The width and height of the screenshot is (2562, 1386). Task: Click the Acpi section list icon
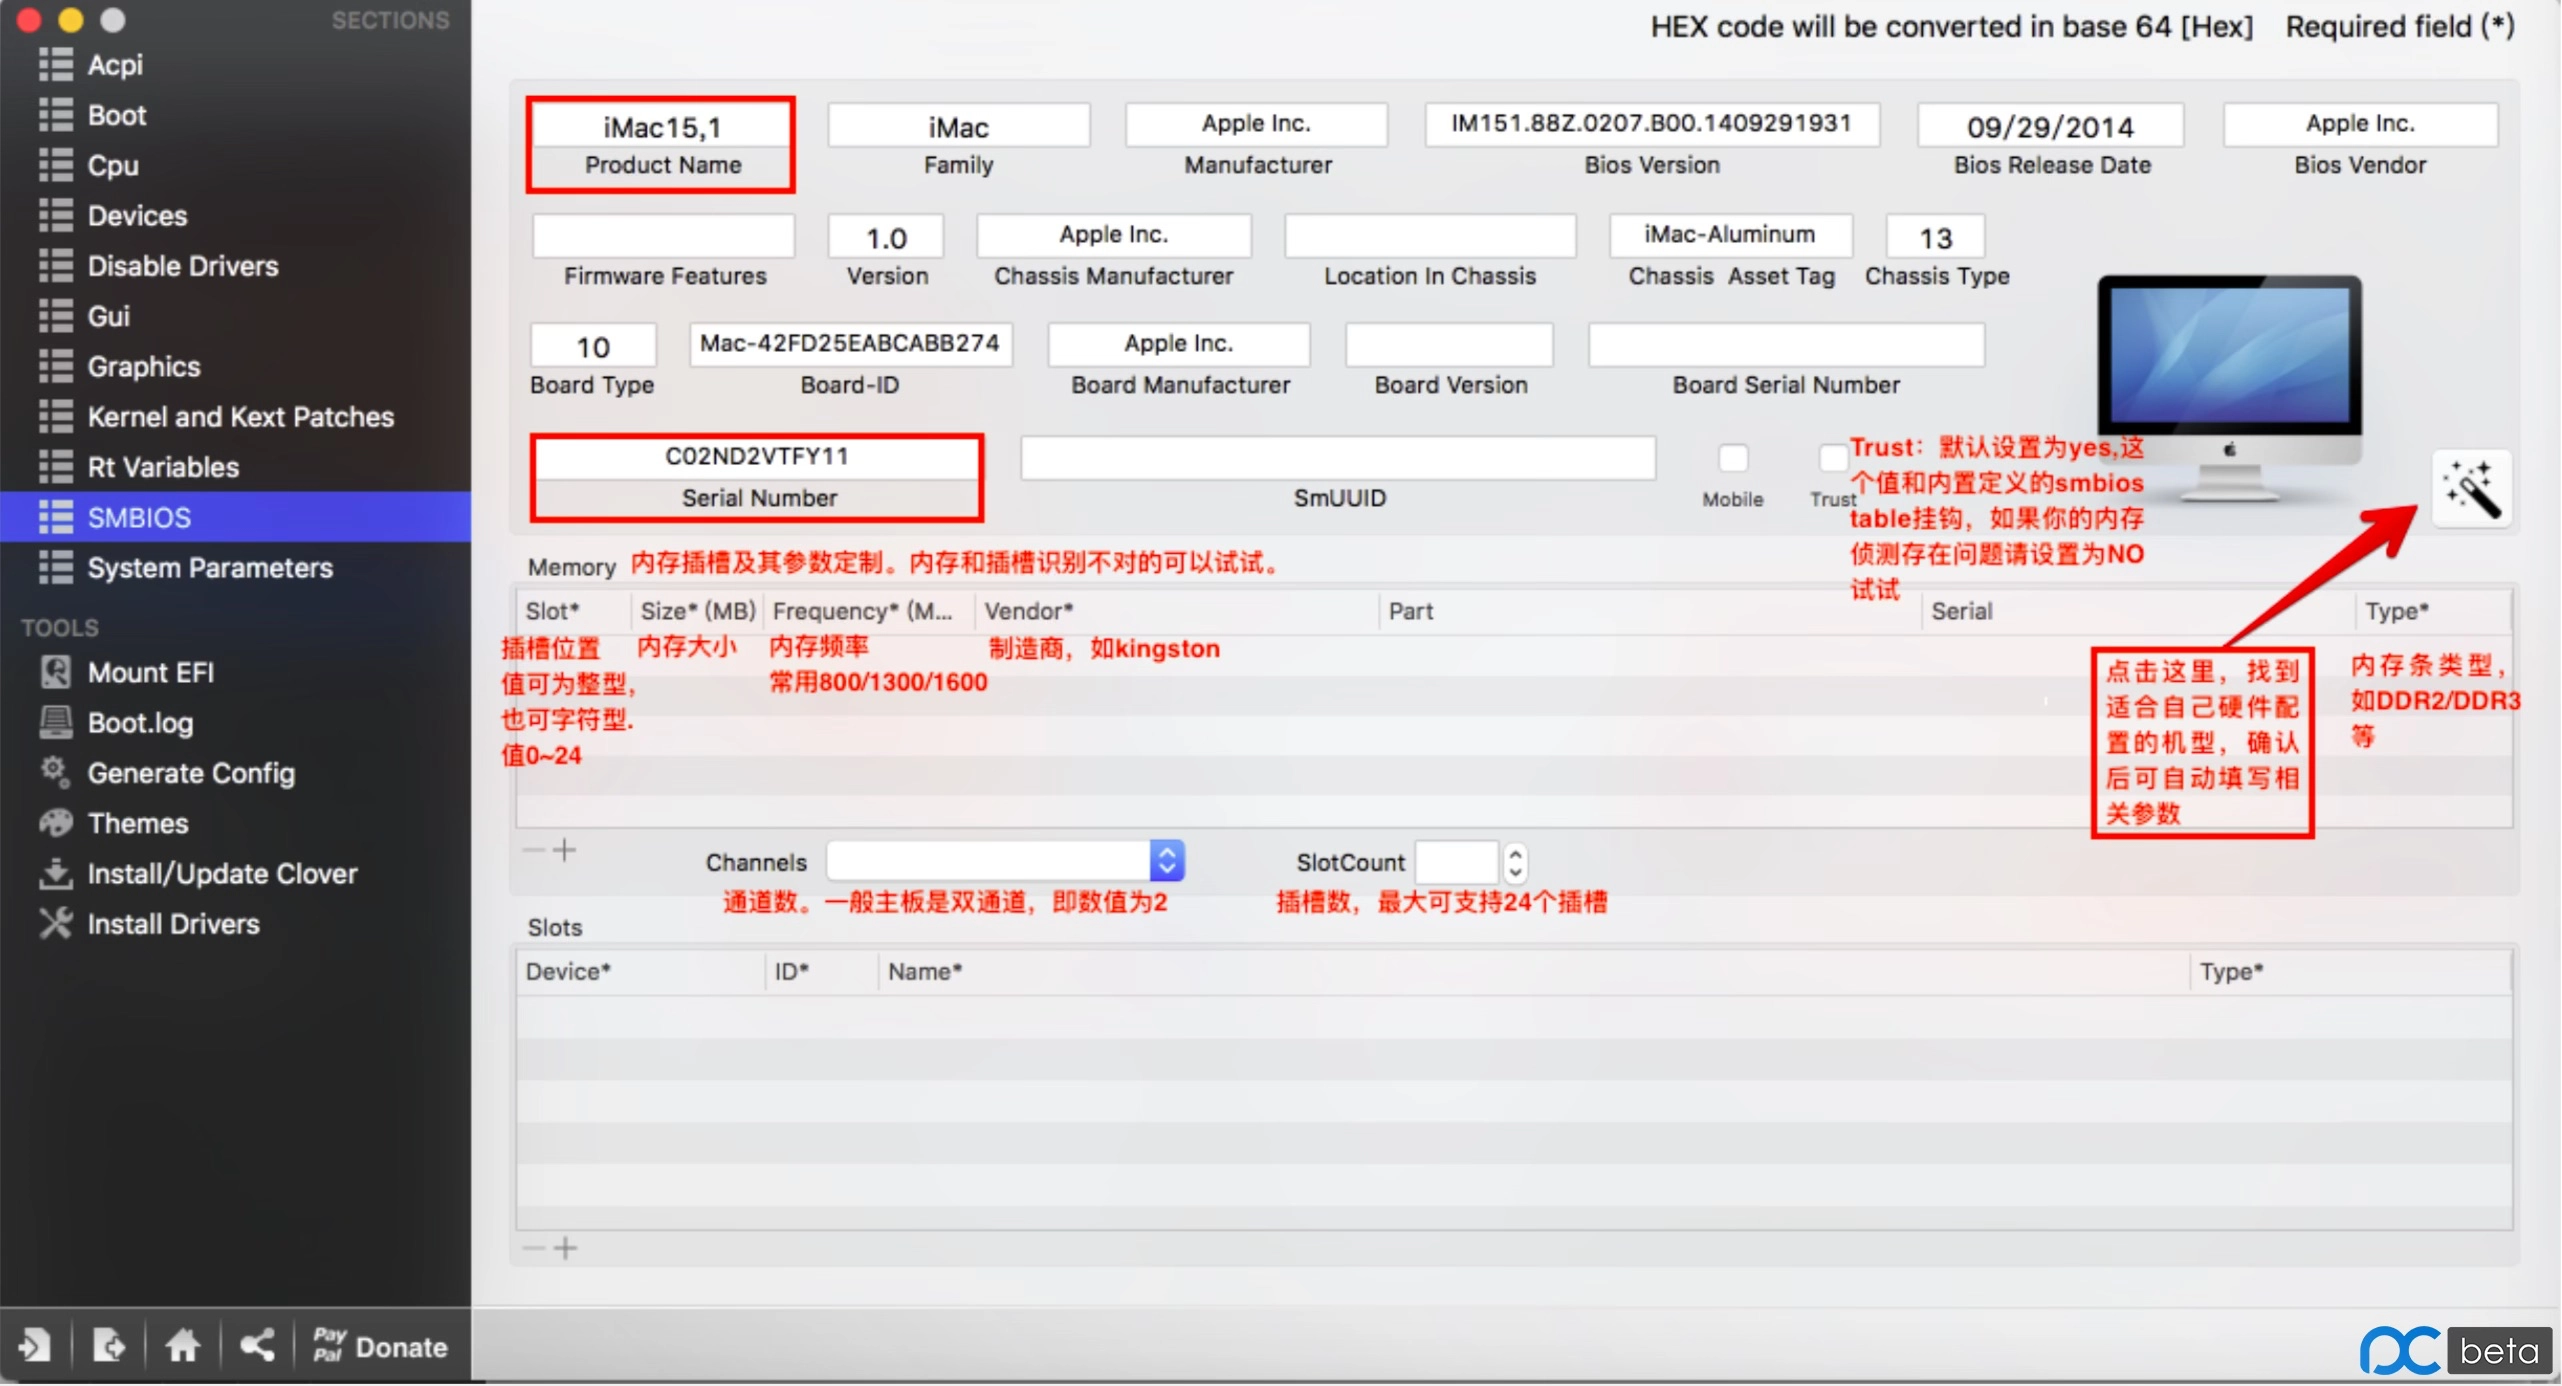click(x=56, y=64)
